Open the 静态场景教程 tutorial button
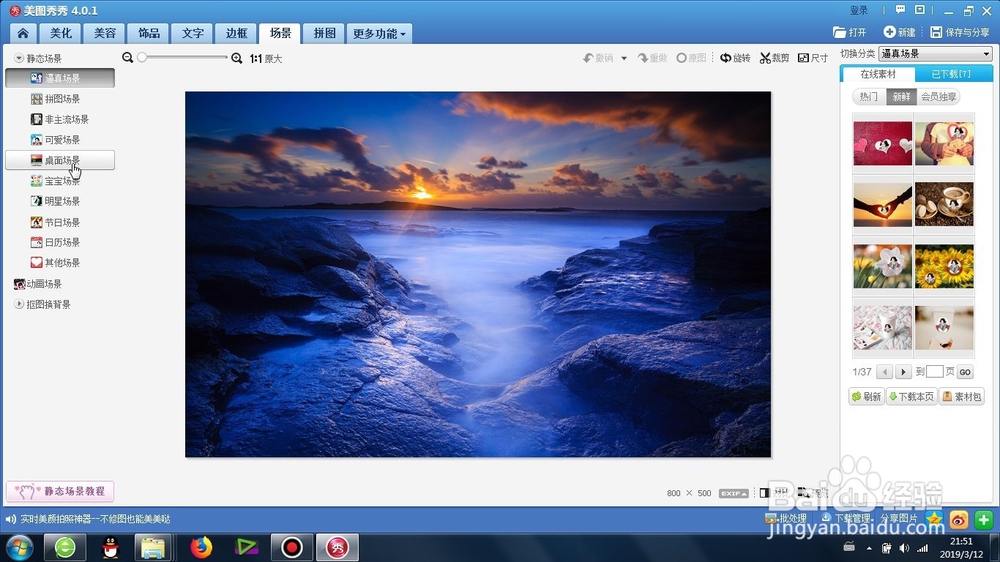This screenshot has width=1000, height=562. pos(60,491)
